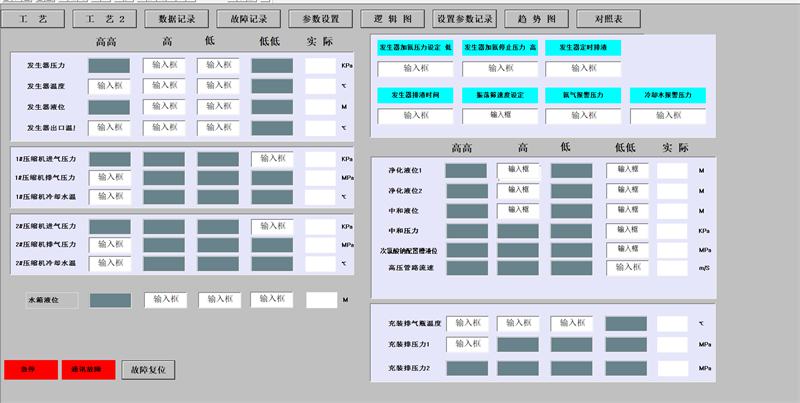The width and height of the screenshot is (800, 403).
Task: Click the 发生器温度 high-high limit input box
Action: coord(109,86)
